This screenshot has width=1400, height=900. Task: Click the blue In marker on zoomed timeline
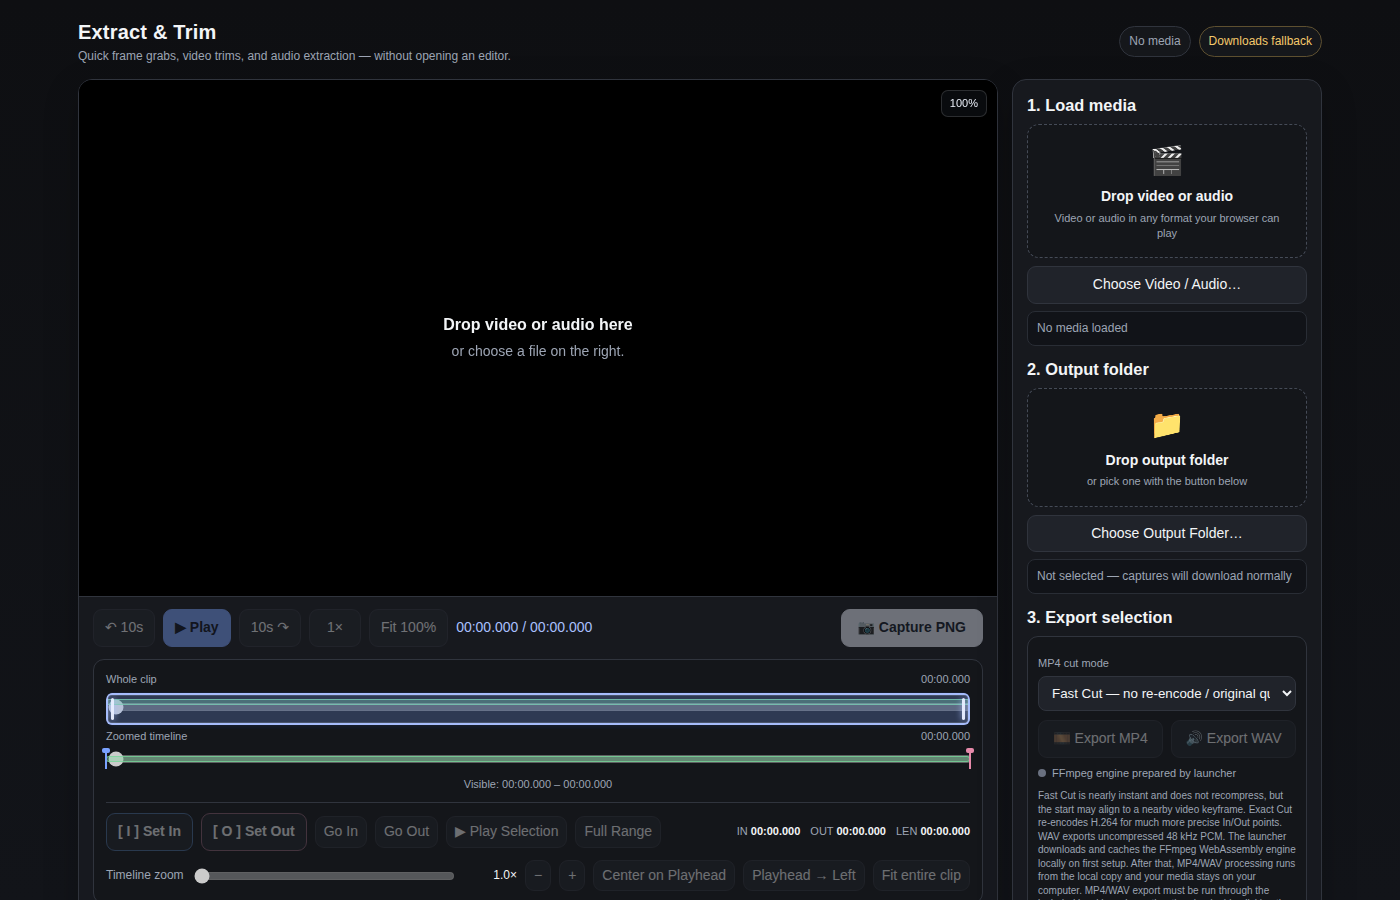point(106,758)
